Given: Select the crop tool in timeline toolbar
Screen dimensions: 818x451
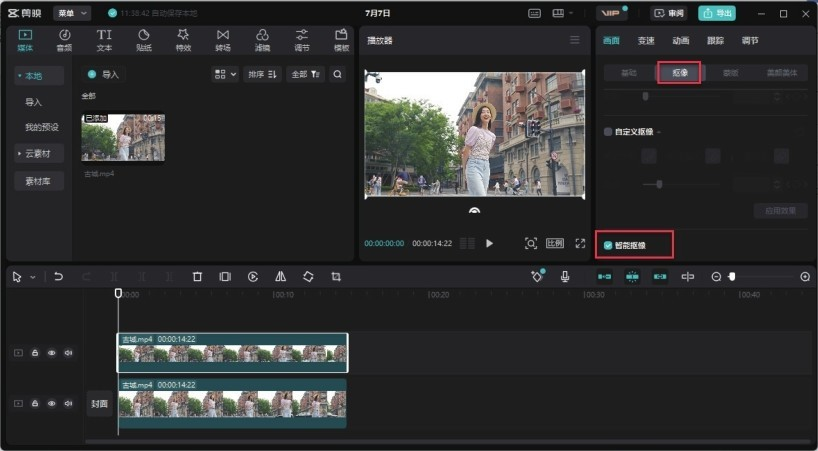Looking at the screenshot, I should [336, 277].
